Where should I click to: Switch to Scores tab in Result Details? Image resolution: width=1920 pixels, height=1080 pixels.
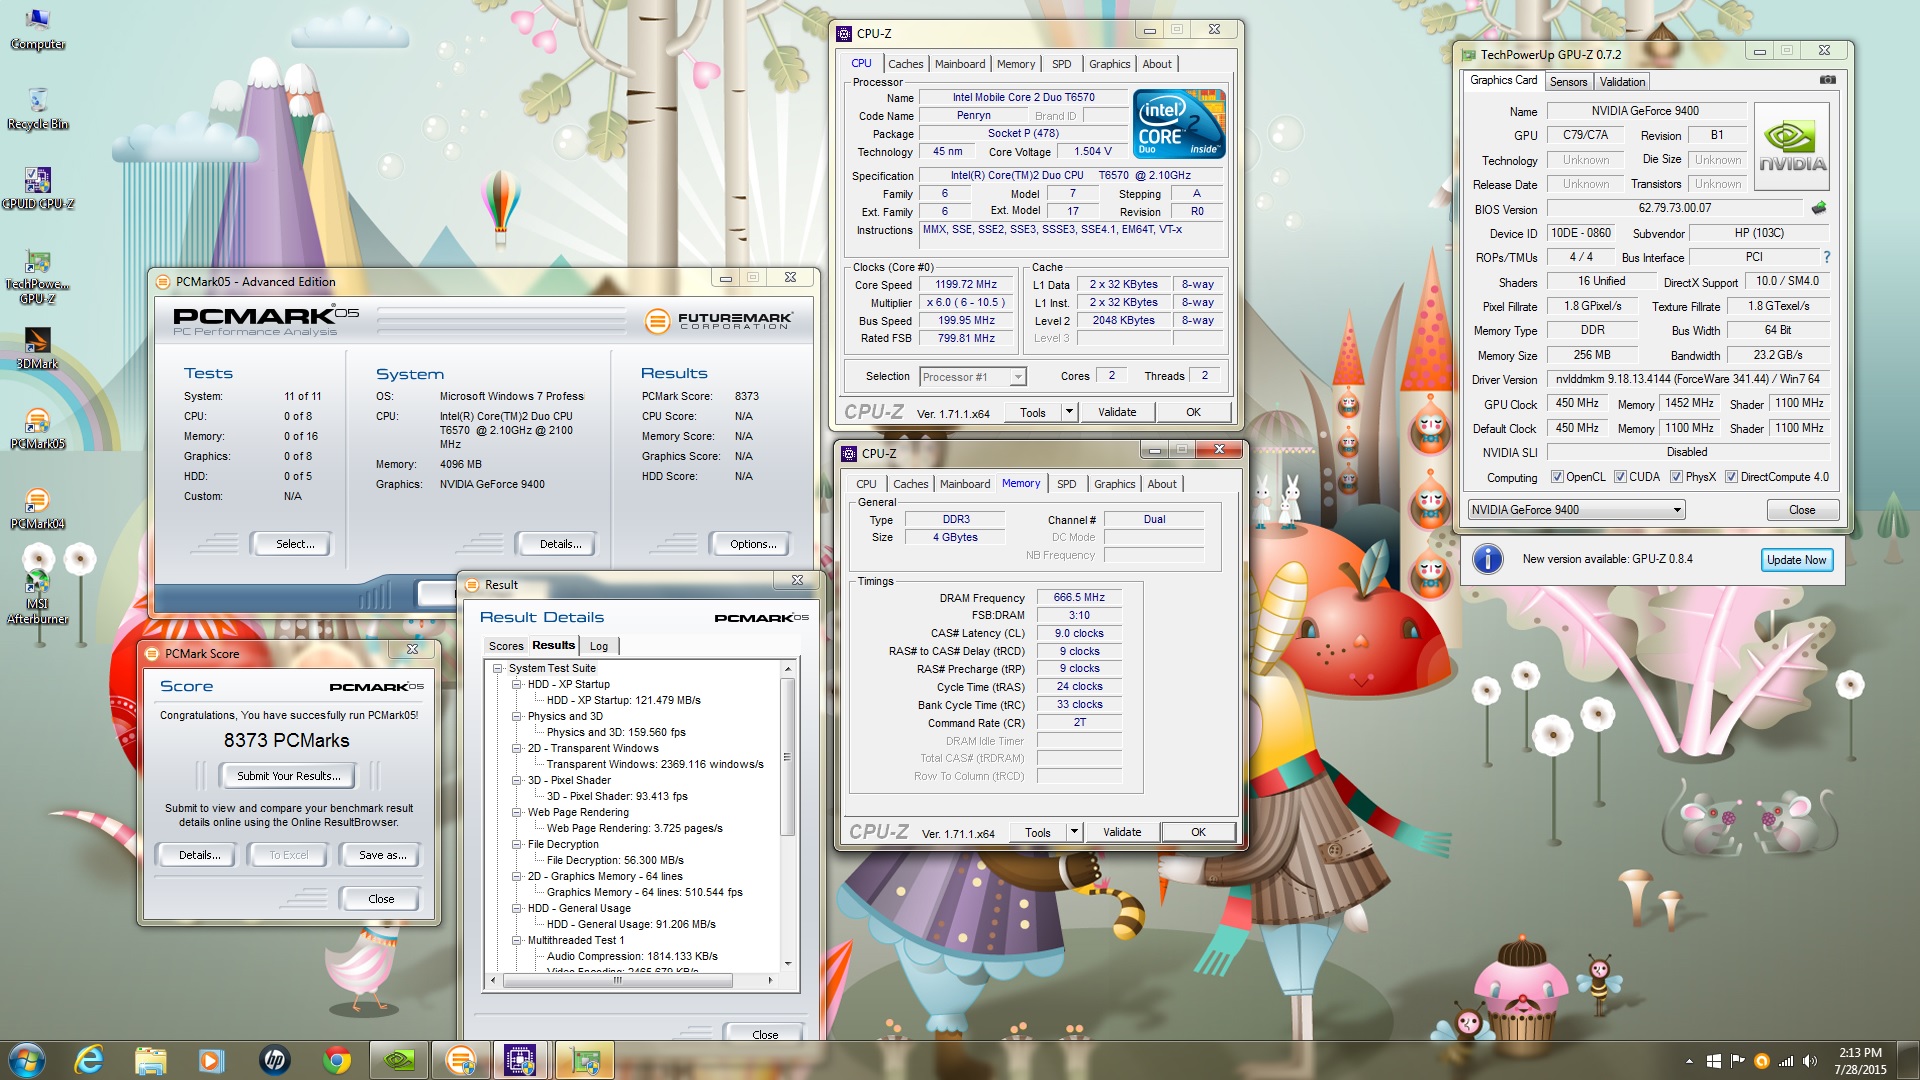coord(505,646)
